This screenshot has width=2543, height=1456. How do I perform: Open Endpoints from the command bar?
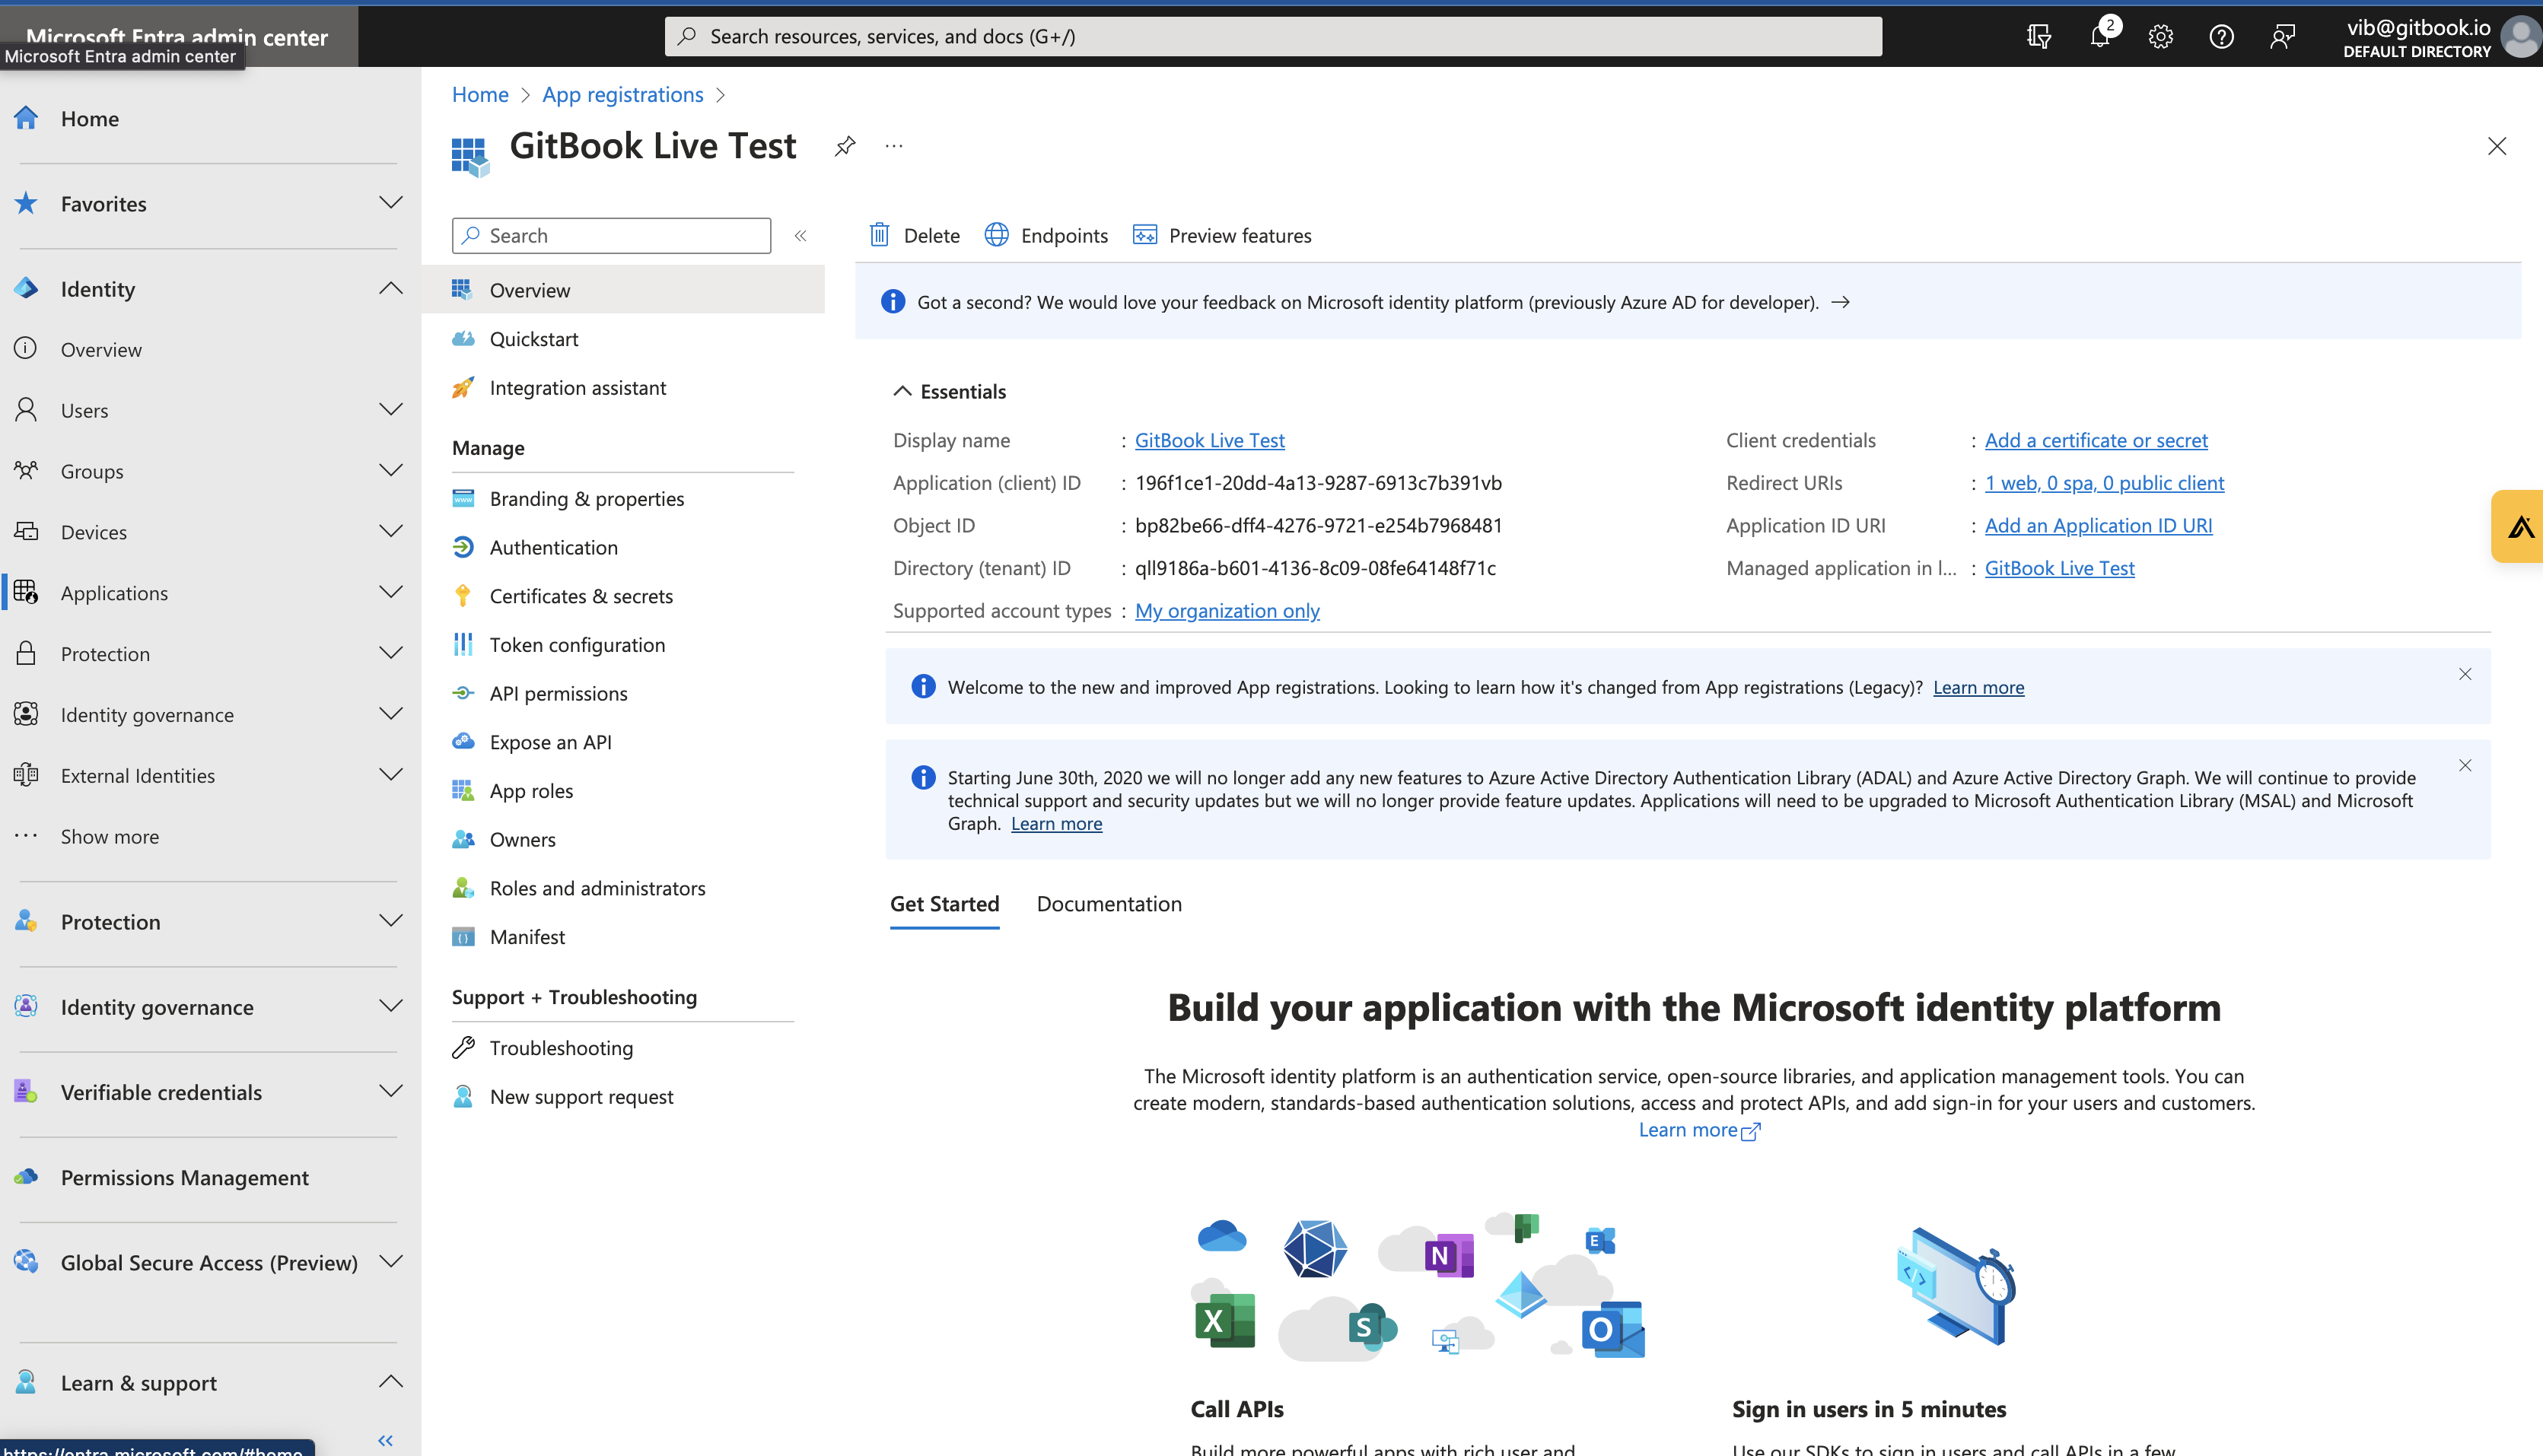1046,235
